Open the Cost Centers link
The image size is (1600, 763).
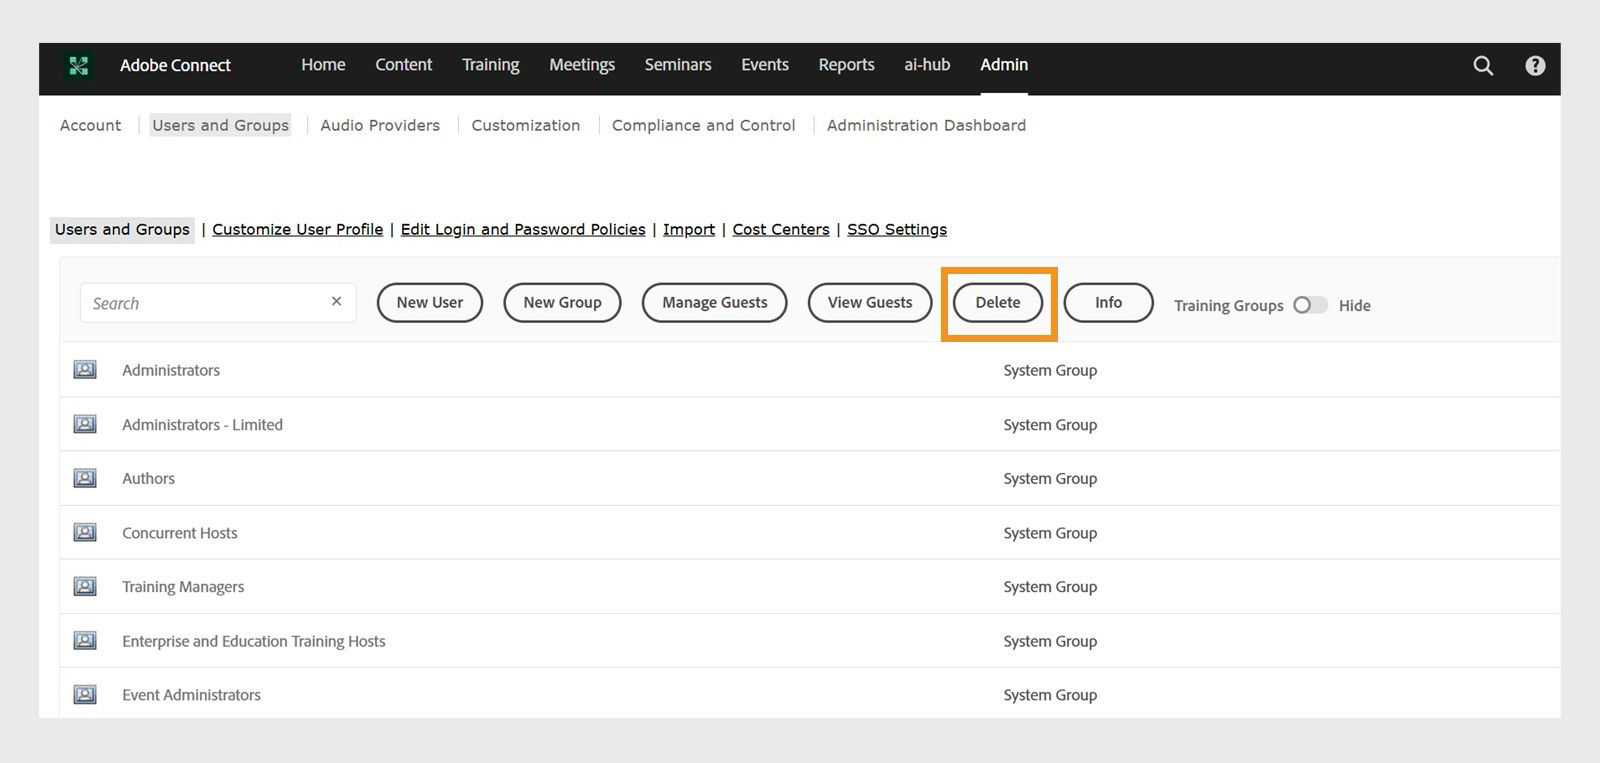(781, 229)
